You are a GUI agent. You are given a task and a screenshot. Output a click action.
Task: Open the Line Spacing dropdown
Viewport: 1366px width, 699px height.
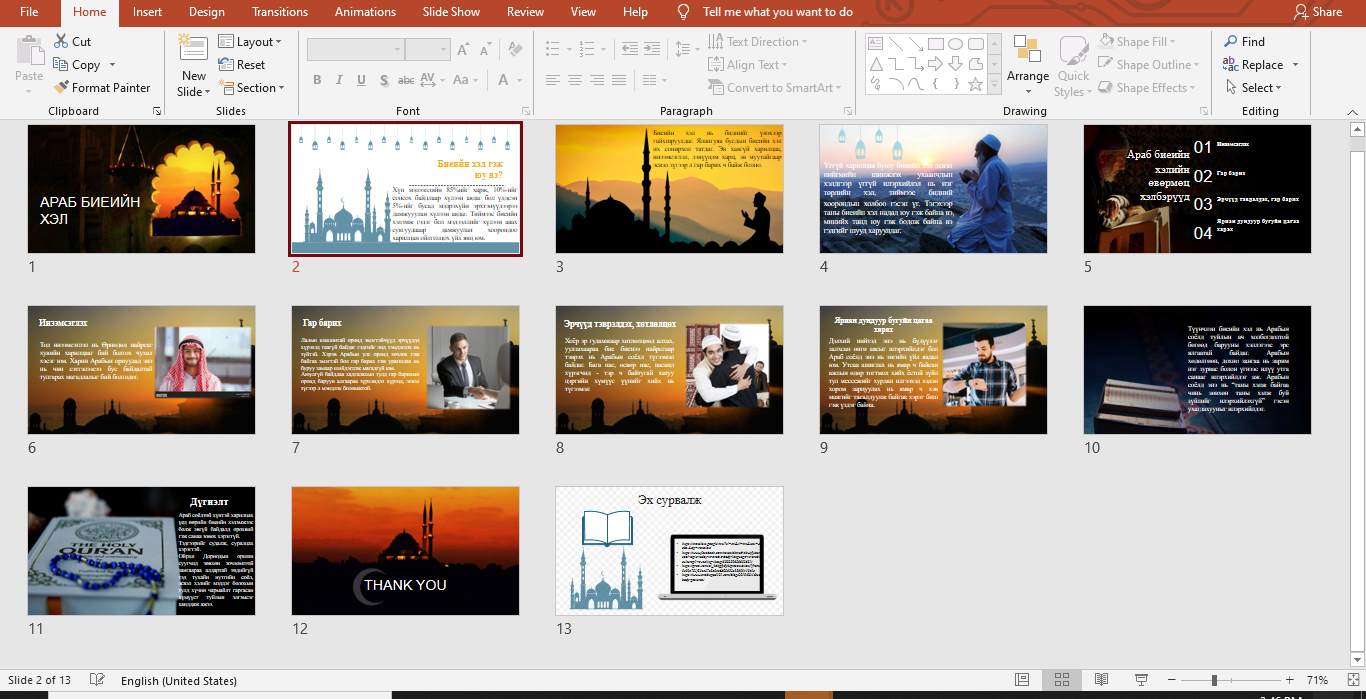point(686,48)
